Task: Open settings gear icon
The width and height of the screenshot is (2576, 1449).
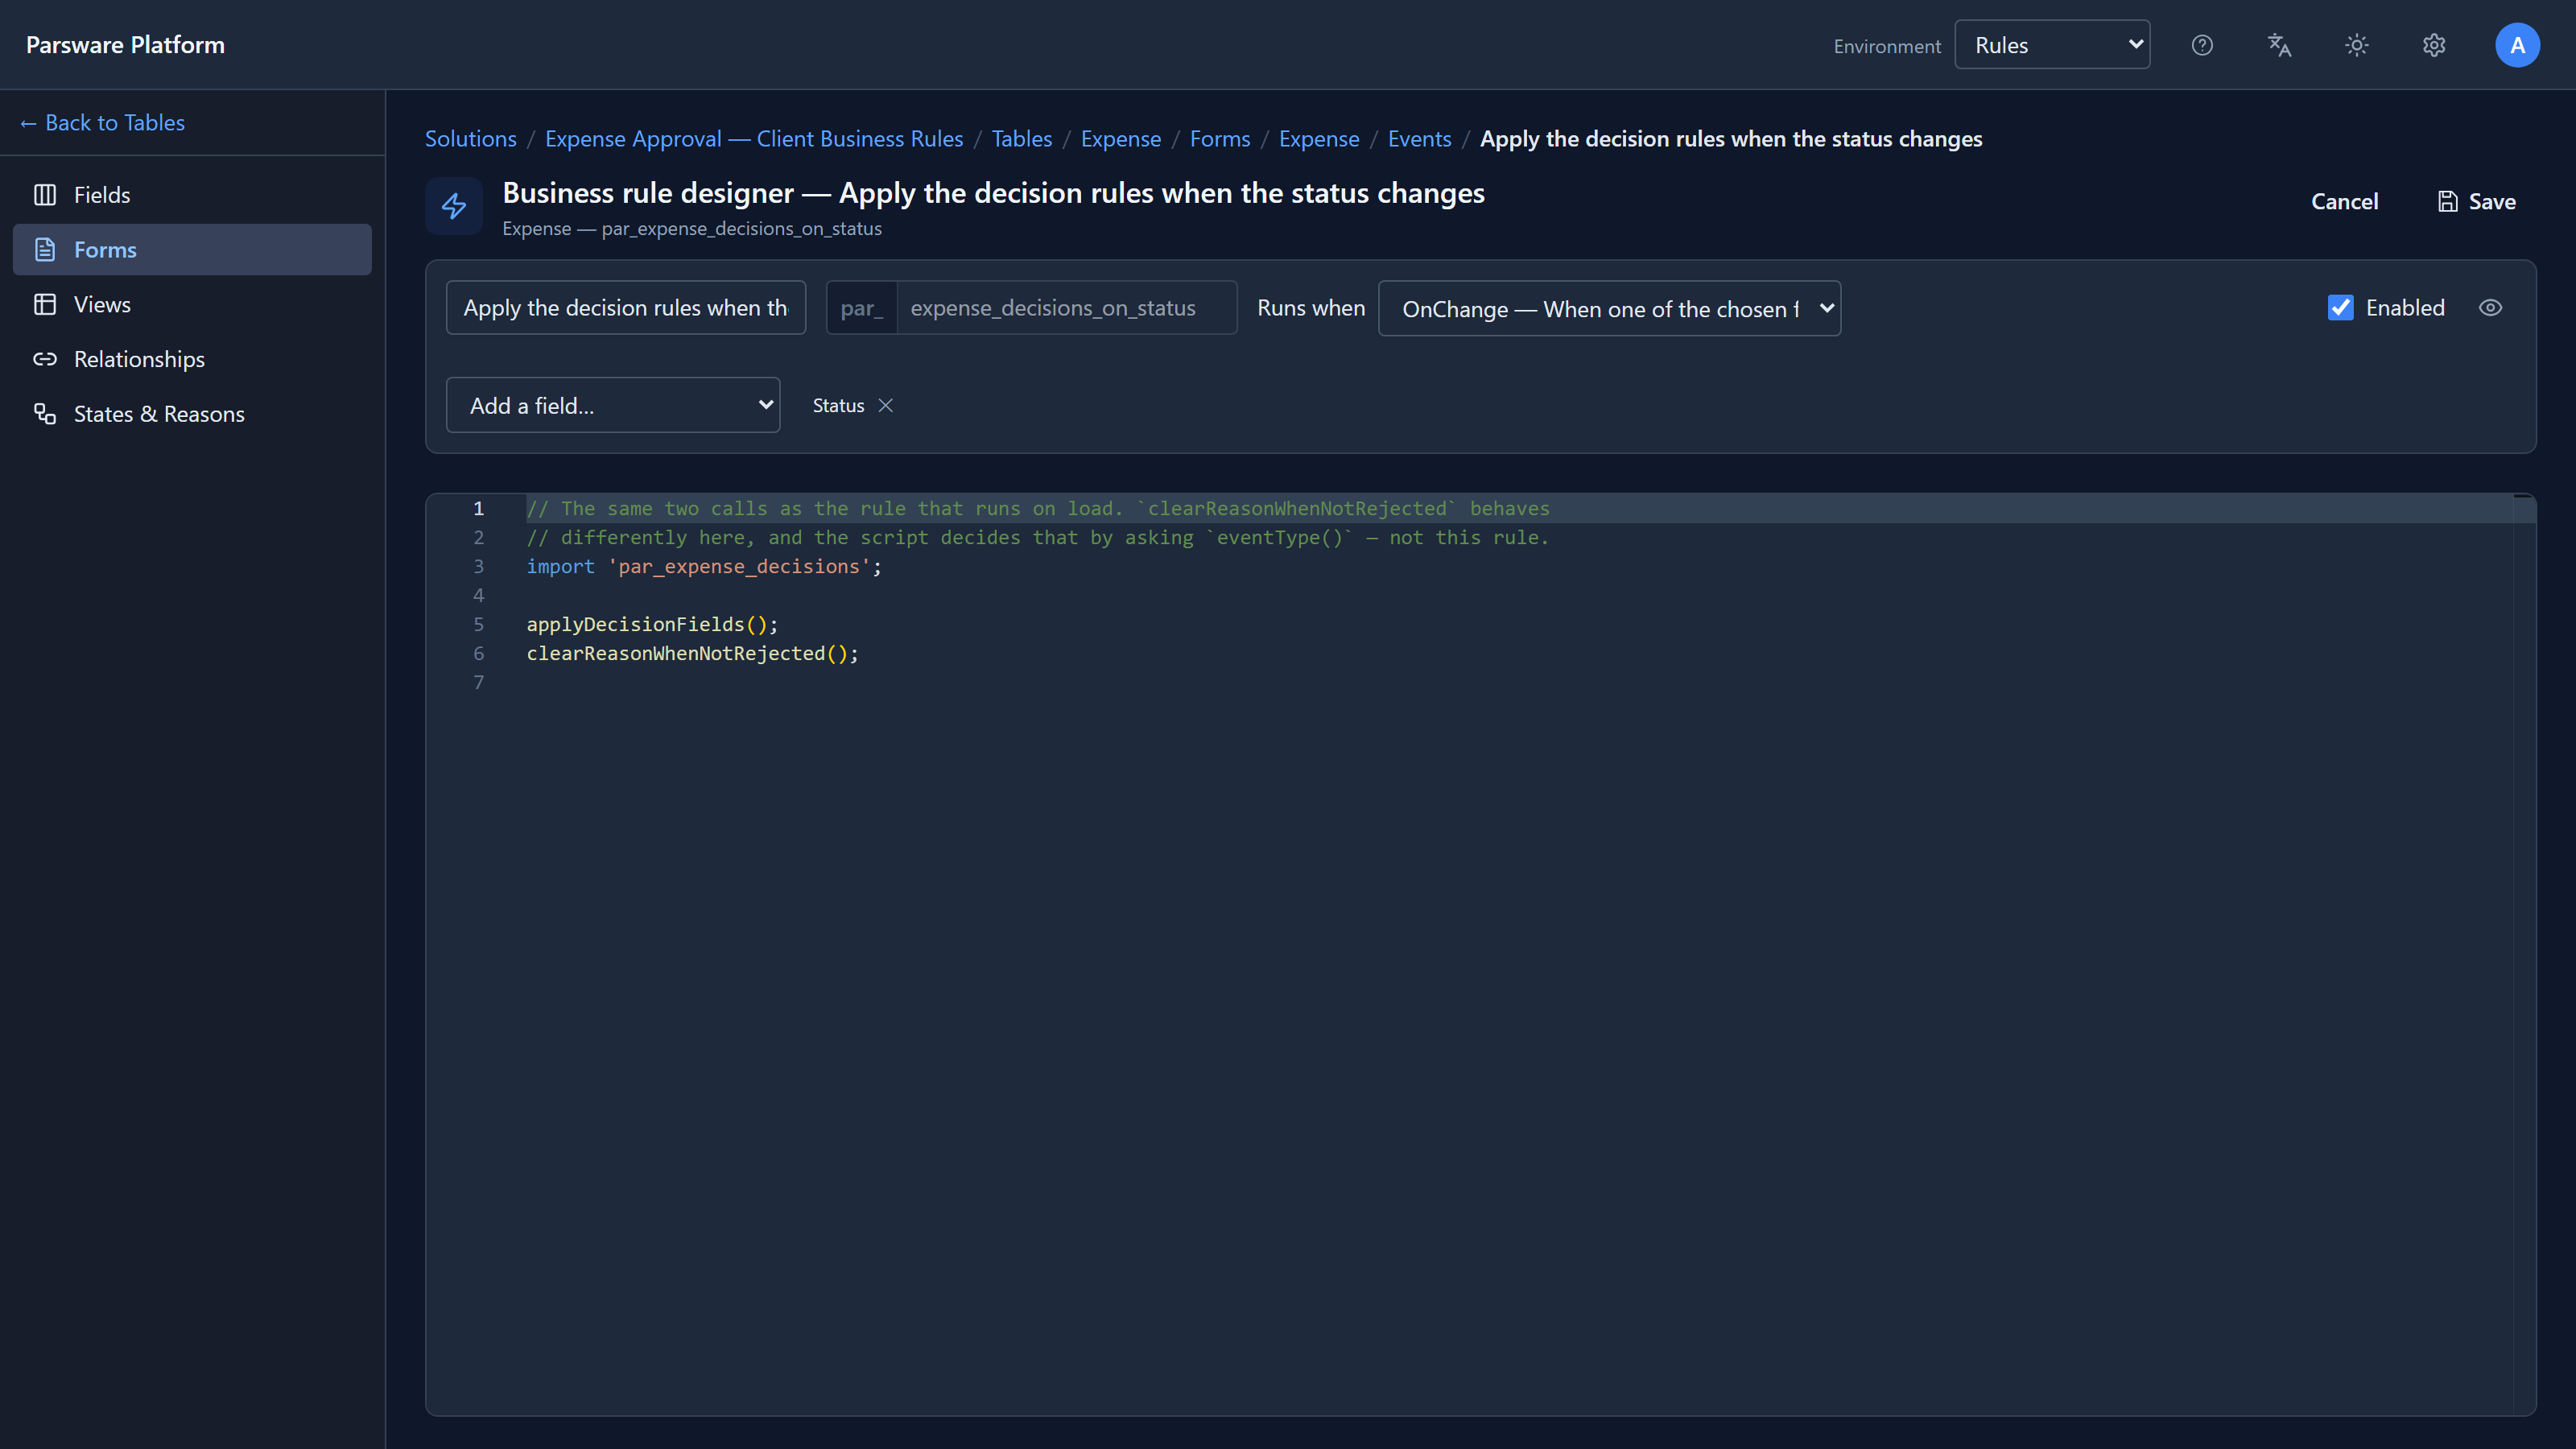Action: click(2434, 45)
